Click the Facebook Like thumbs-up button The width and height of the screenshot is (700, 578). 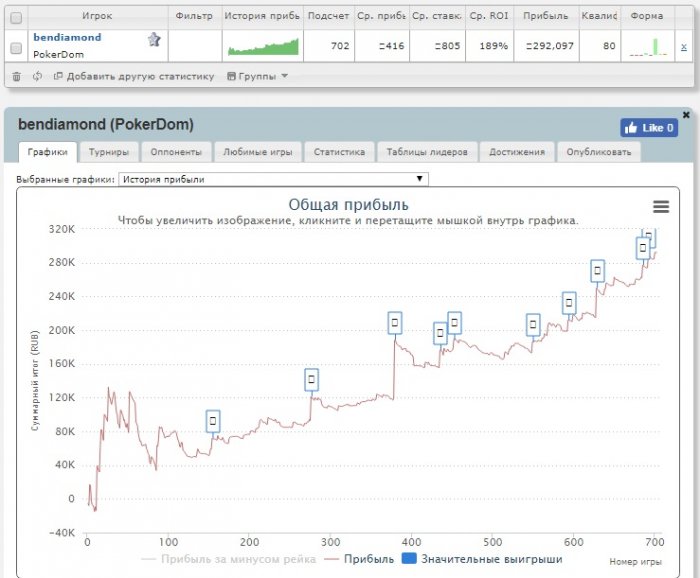pos(649,128)
